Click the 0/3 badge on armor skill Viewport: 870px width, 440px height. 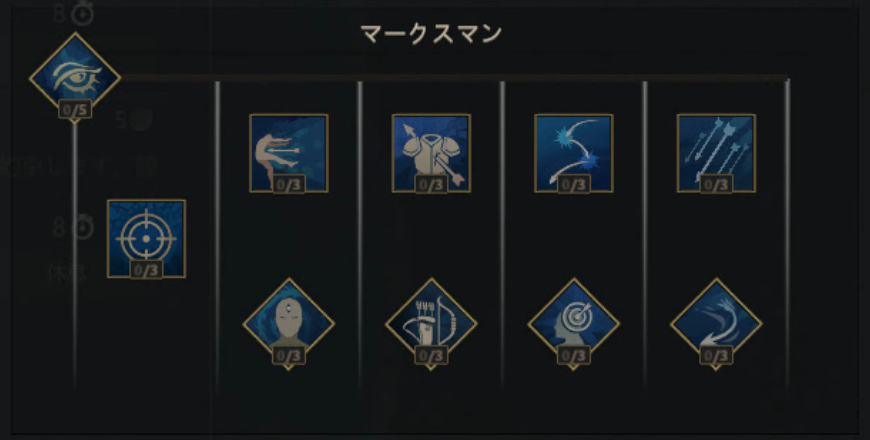click(431, 184)
